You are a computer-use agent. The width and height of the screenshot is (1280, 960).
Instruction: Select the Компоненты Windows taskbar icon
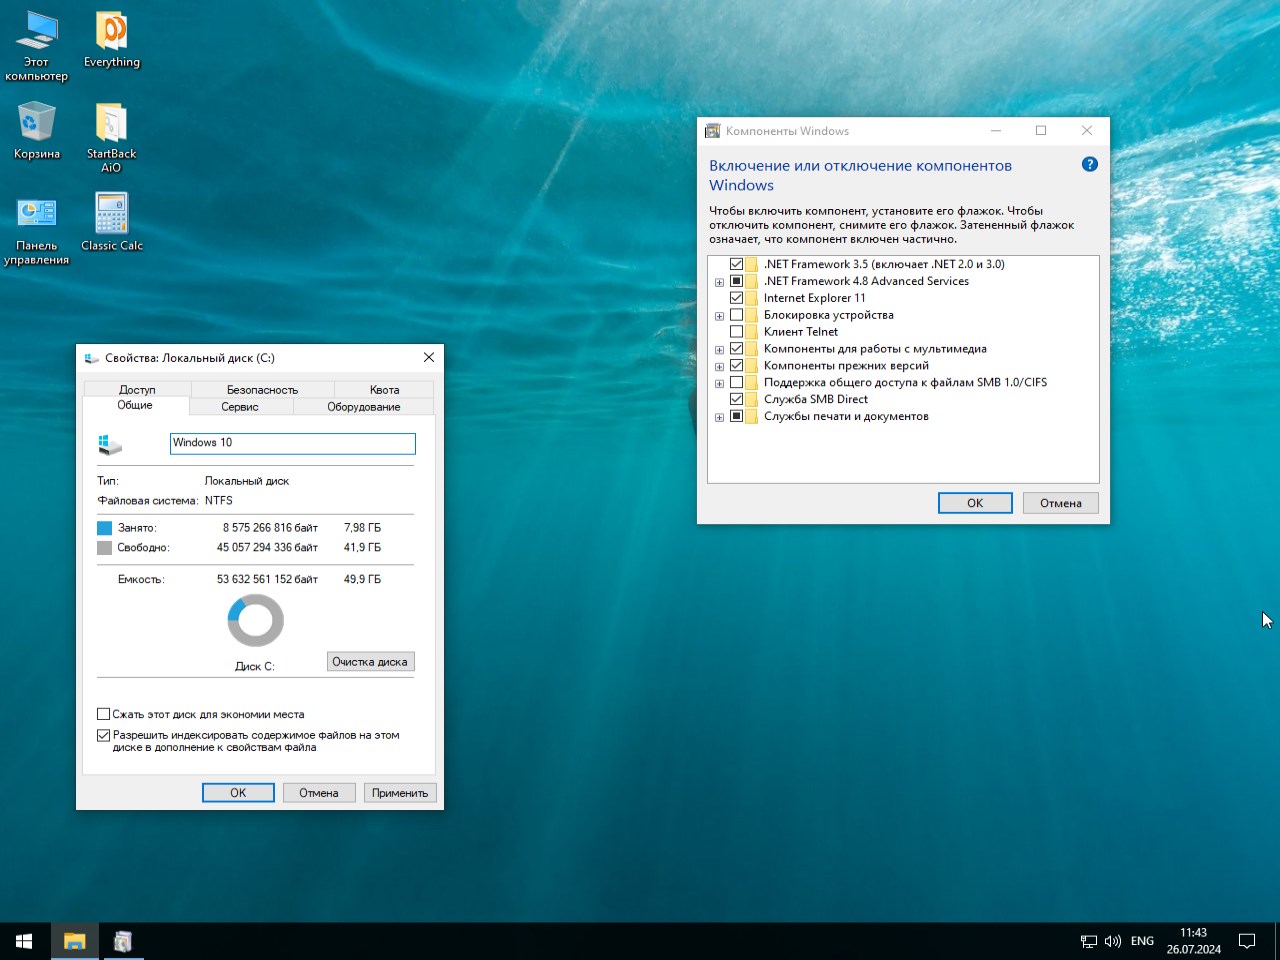(123, 941)
